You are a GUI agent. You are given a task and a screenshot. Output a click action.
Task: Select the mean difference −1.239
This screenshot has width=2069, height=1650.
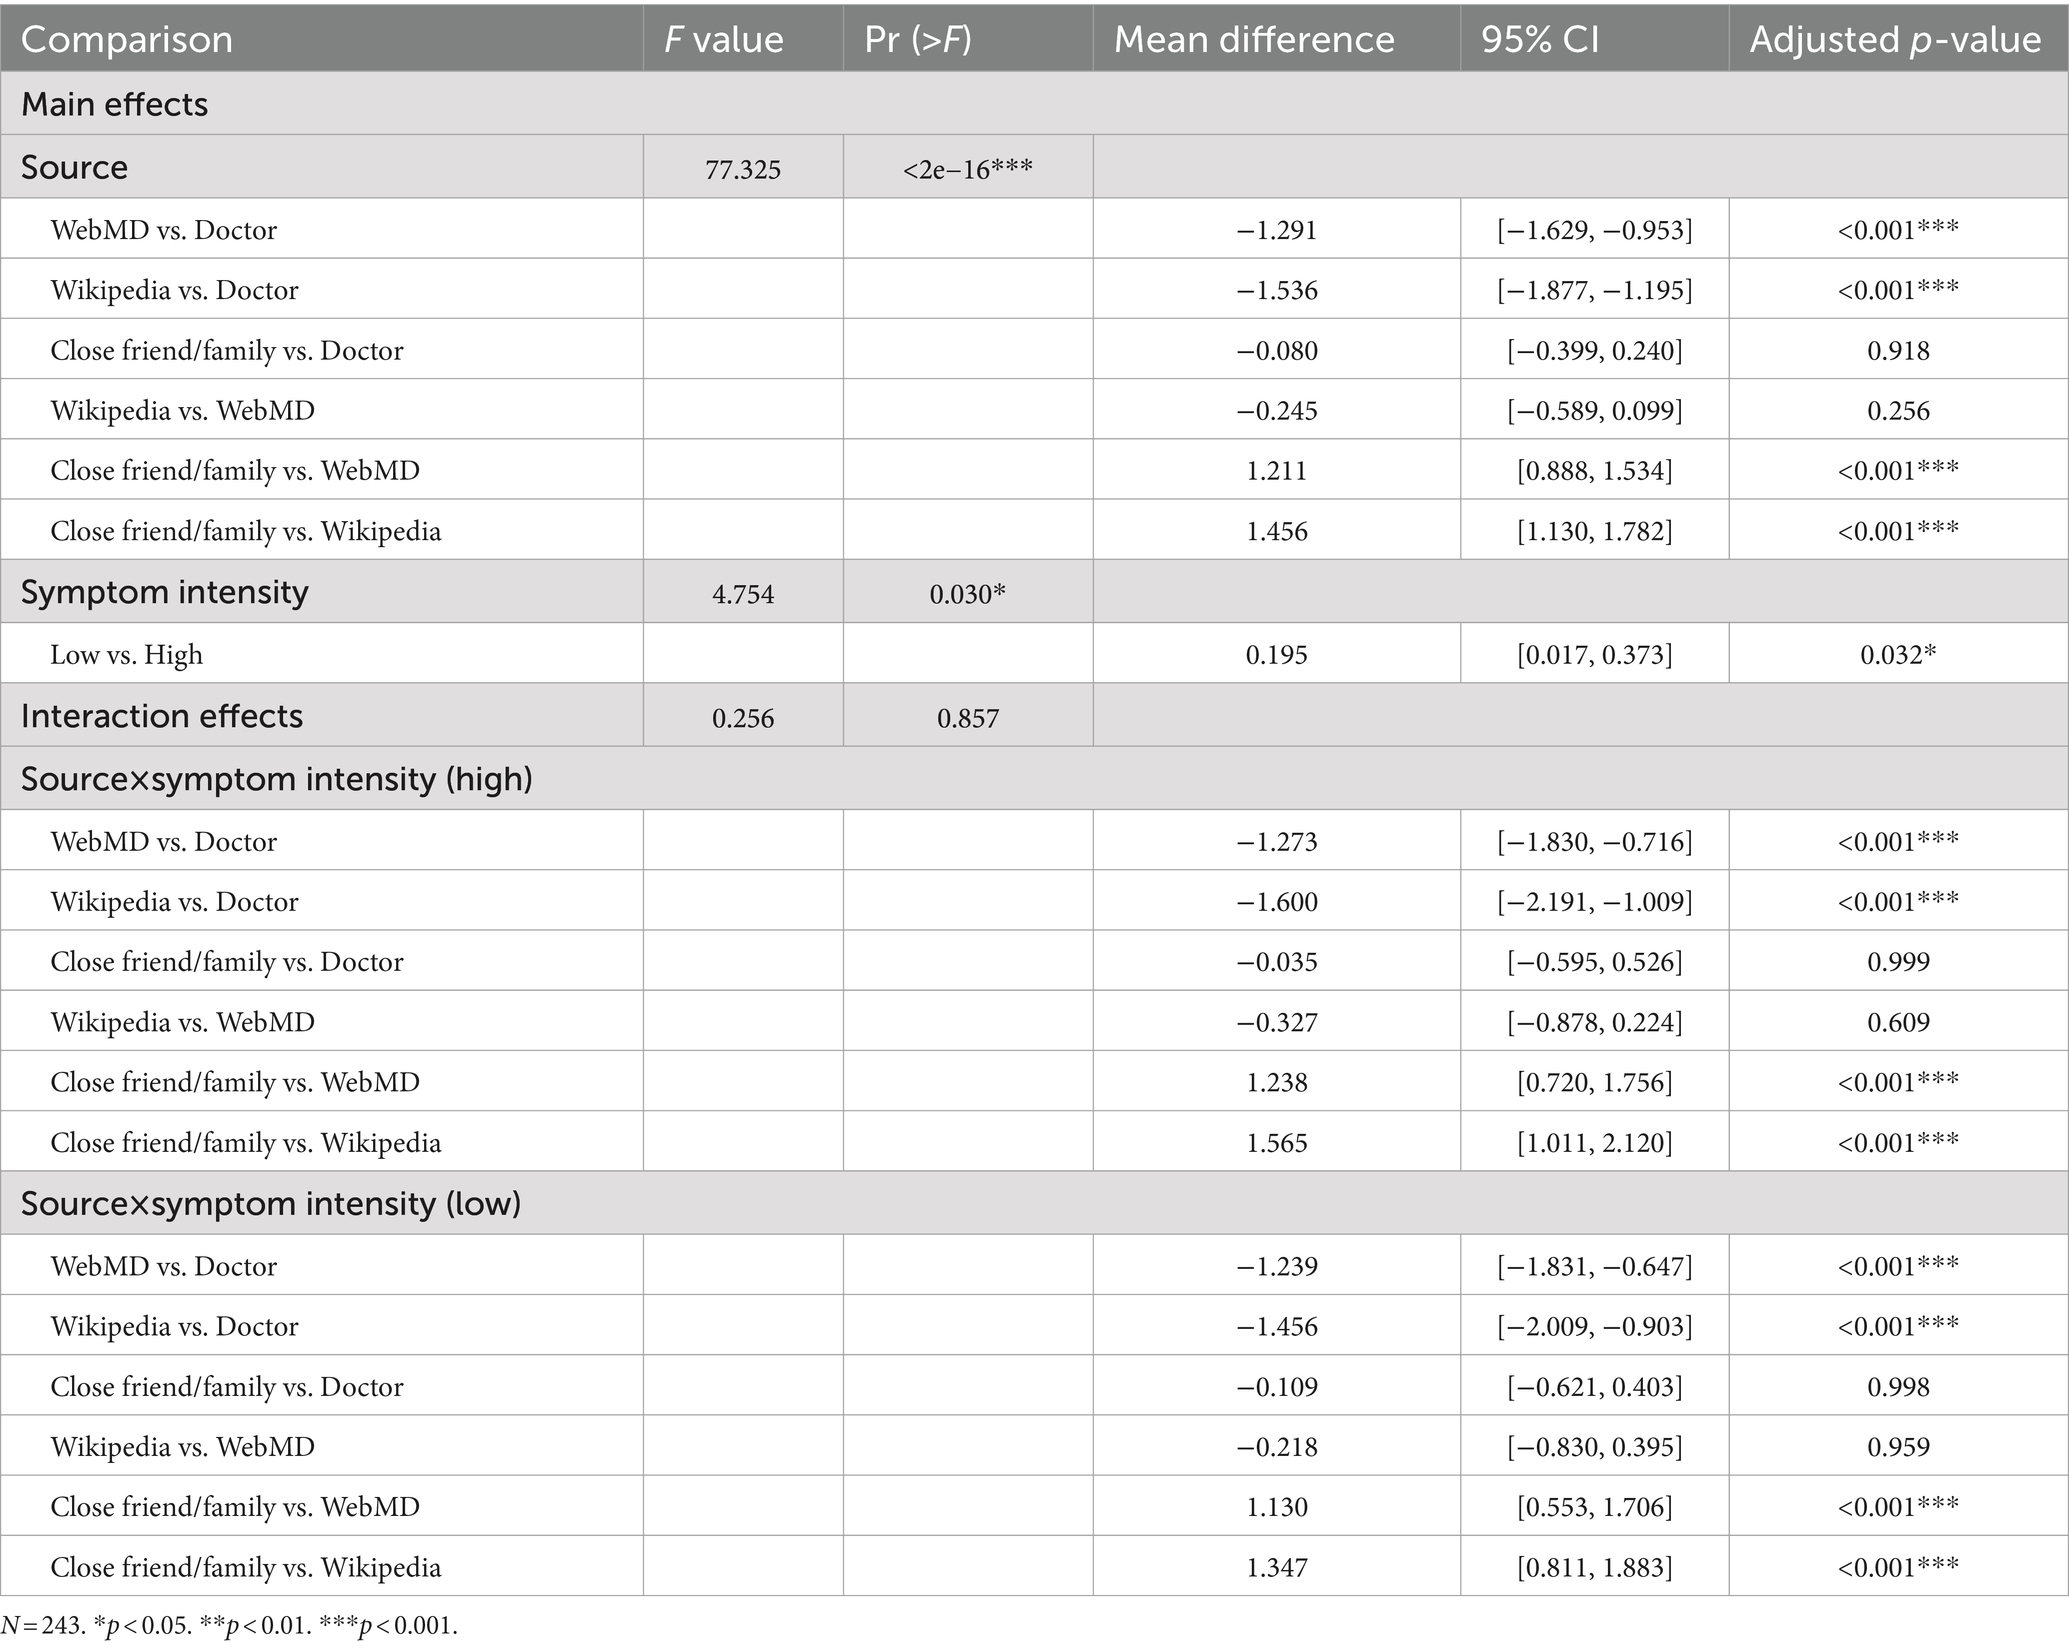(1277, 1267)
